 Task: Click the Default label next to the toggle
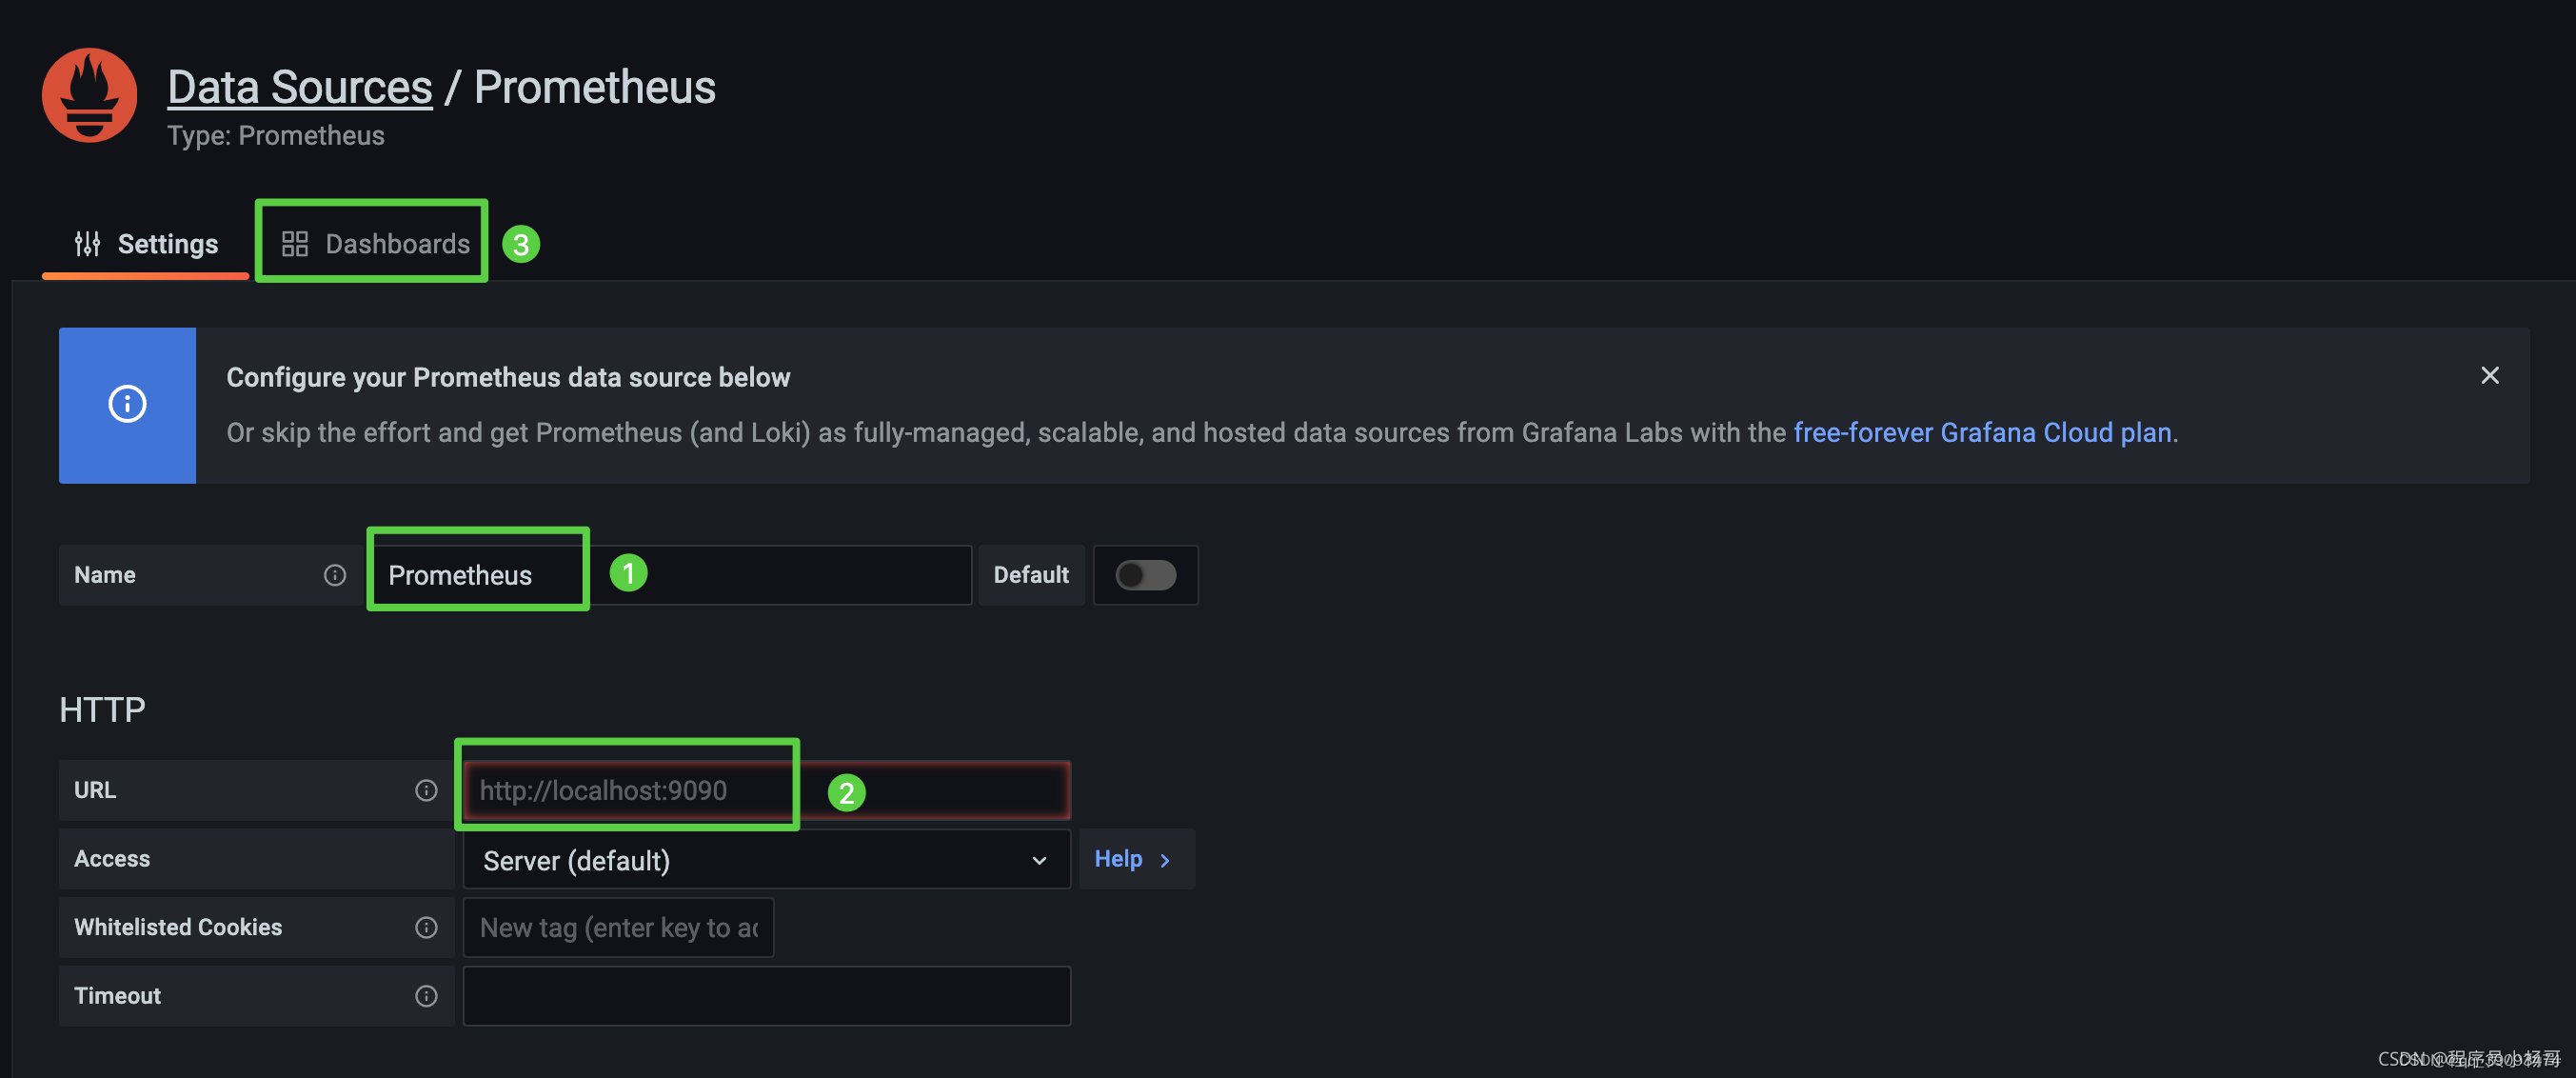pos(1030,574)
